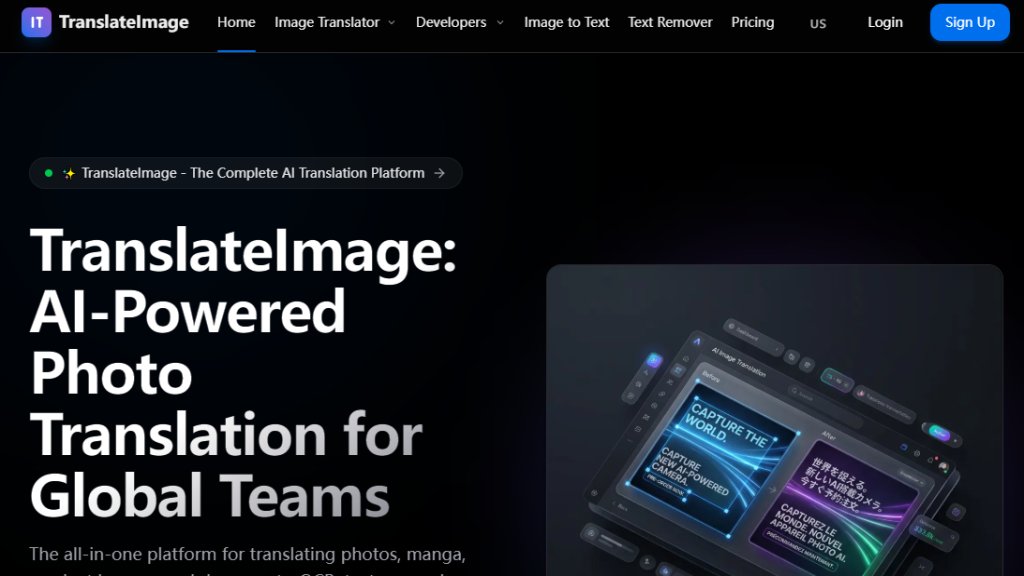The image size is (1024, 576).
Task: Click the purple IT logo icon
Action: [x=37, y=22]
